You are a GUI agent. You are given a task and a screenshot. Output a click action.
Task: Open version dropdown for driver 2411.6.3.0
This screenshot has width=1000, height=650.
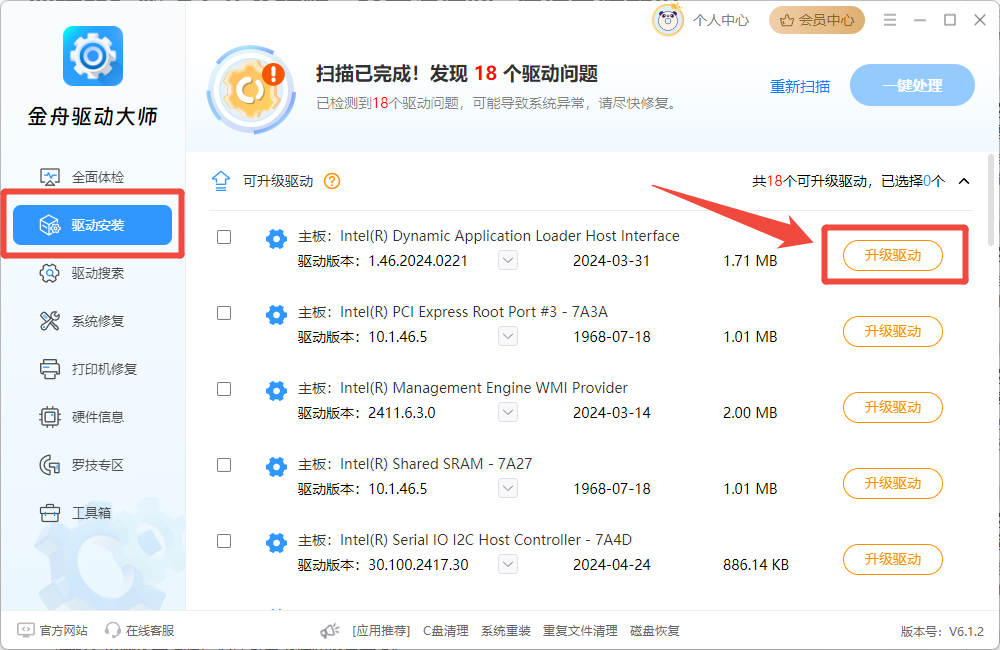508,412
